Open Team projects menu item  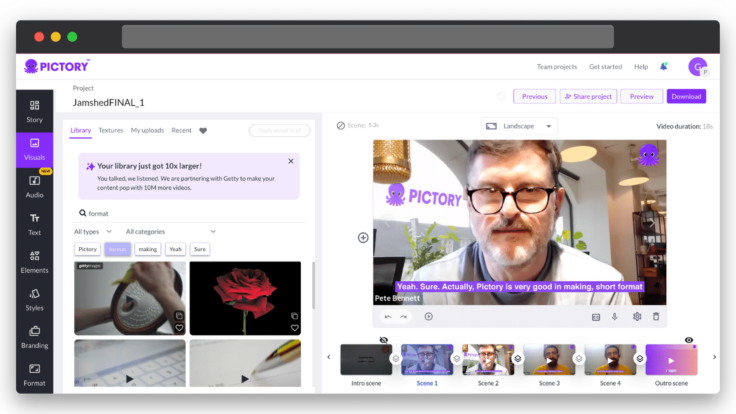pyautogui.click(x=557, y=67)
